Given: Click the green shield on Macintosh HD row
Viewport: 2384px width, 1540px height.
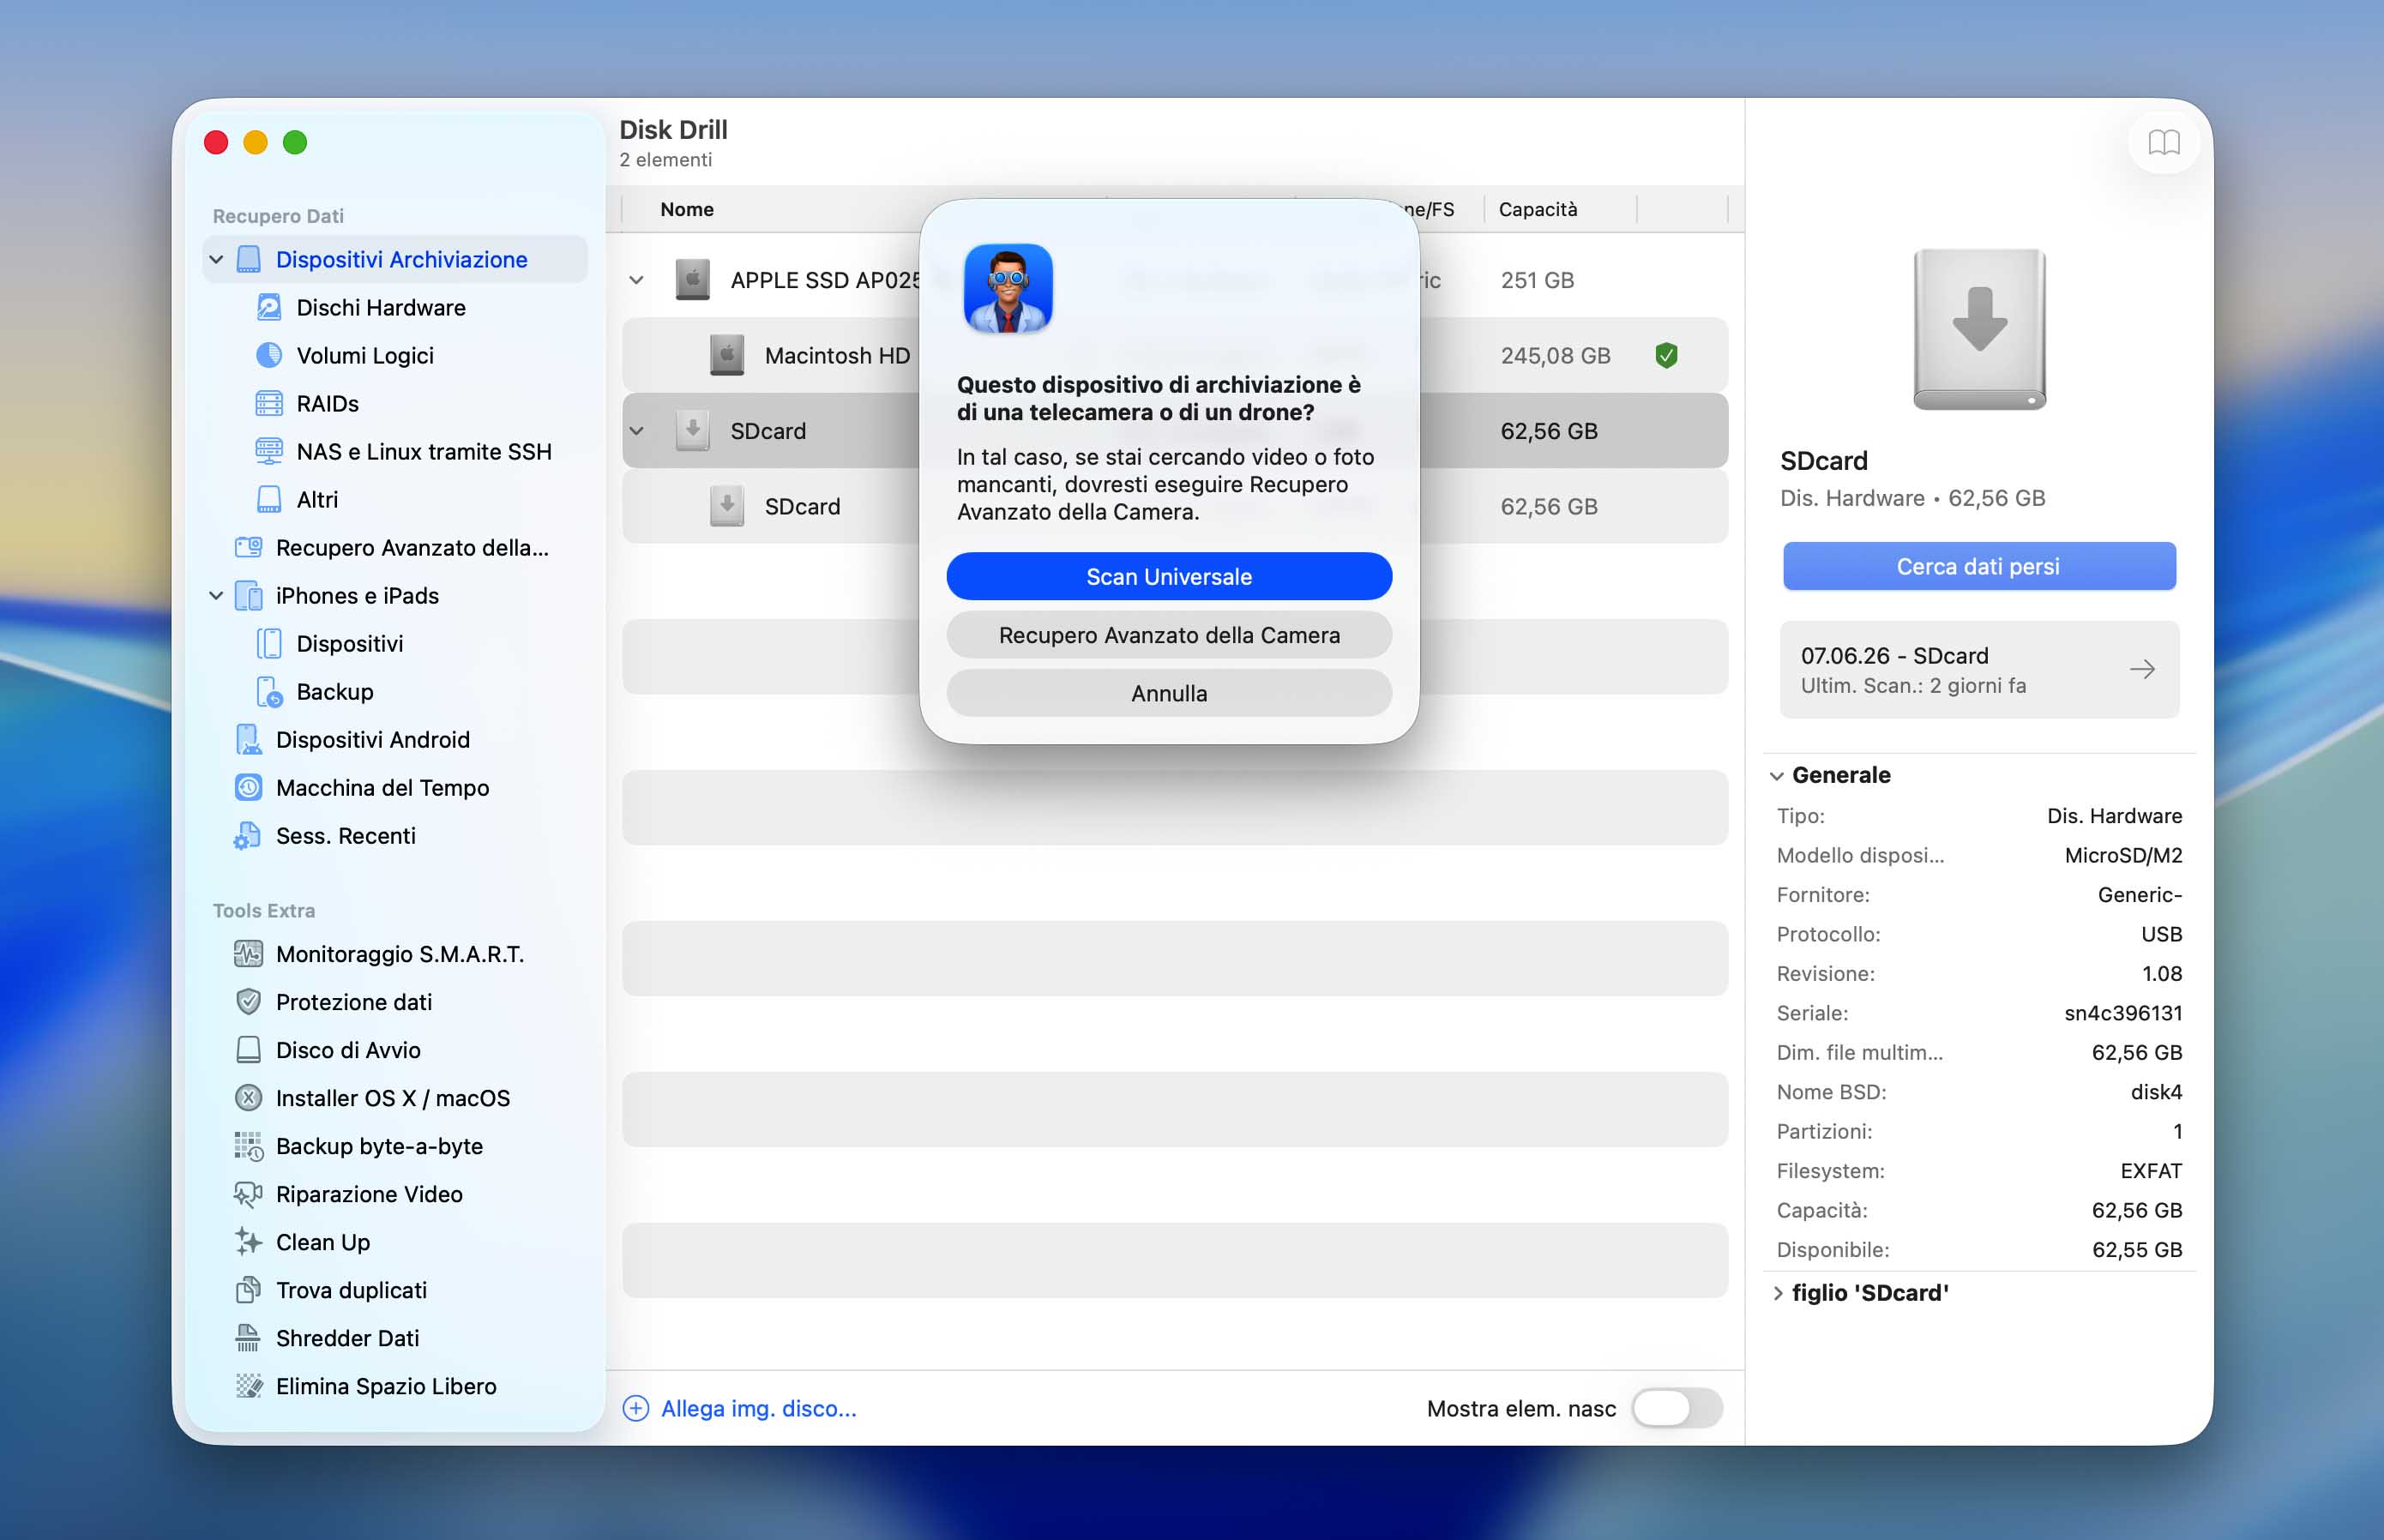Looking at the screenshot, I should pos(1666,355).
